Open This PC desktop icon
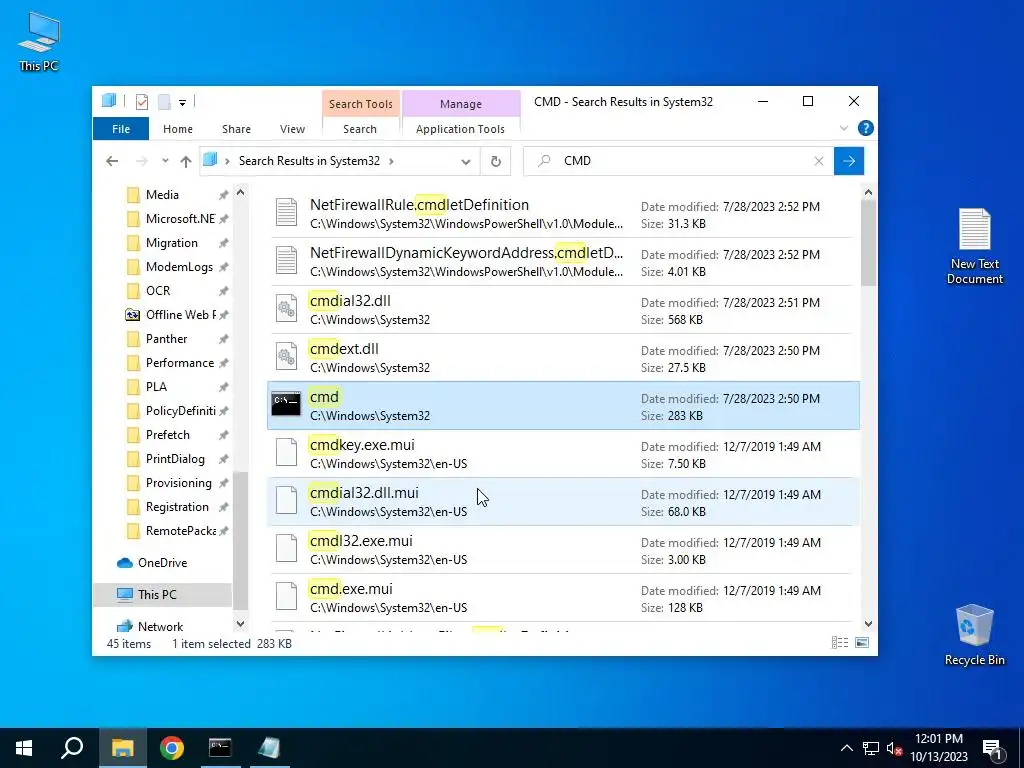The image size is (1024, 768). point(39,40)
